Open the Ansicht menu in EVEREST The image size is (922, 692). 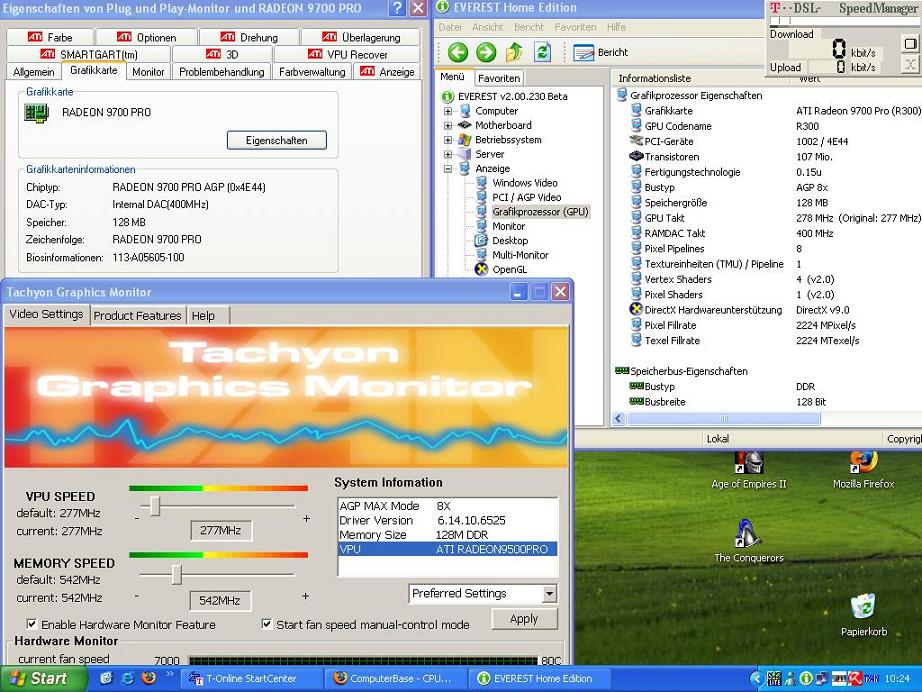[487, 27]
